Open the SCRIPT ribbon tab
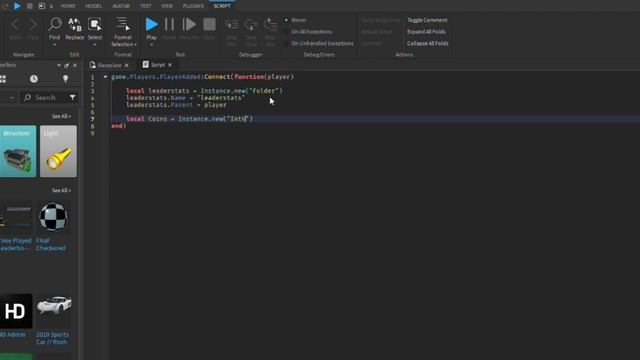 (x=222, y=6)
